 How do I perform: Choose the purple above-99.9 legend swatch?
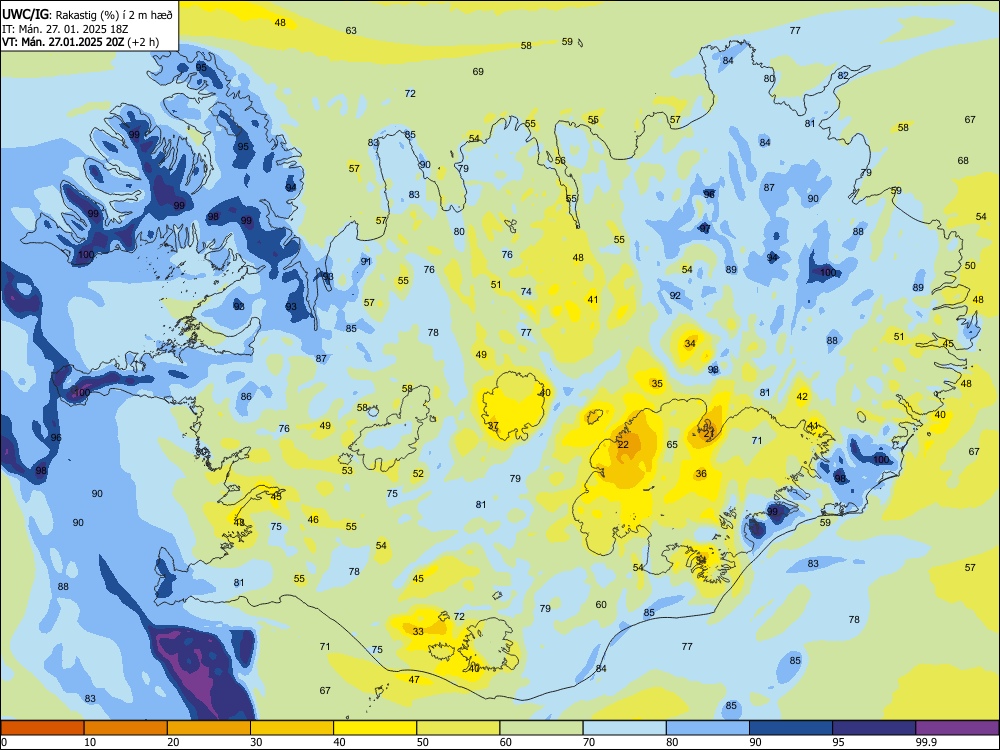pyautogui.click(x=957, y=728)
